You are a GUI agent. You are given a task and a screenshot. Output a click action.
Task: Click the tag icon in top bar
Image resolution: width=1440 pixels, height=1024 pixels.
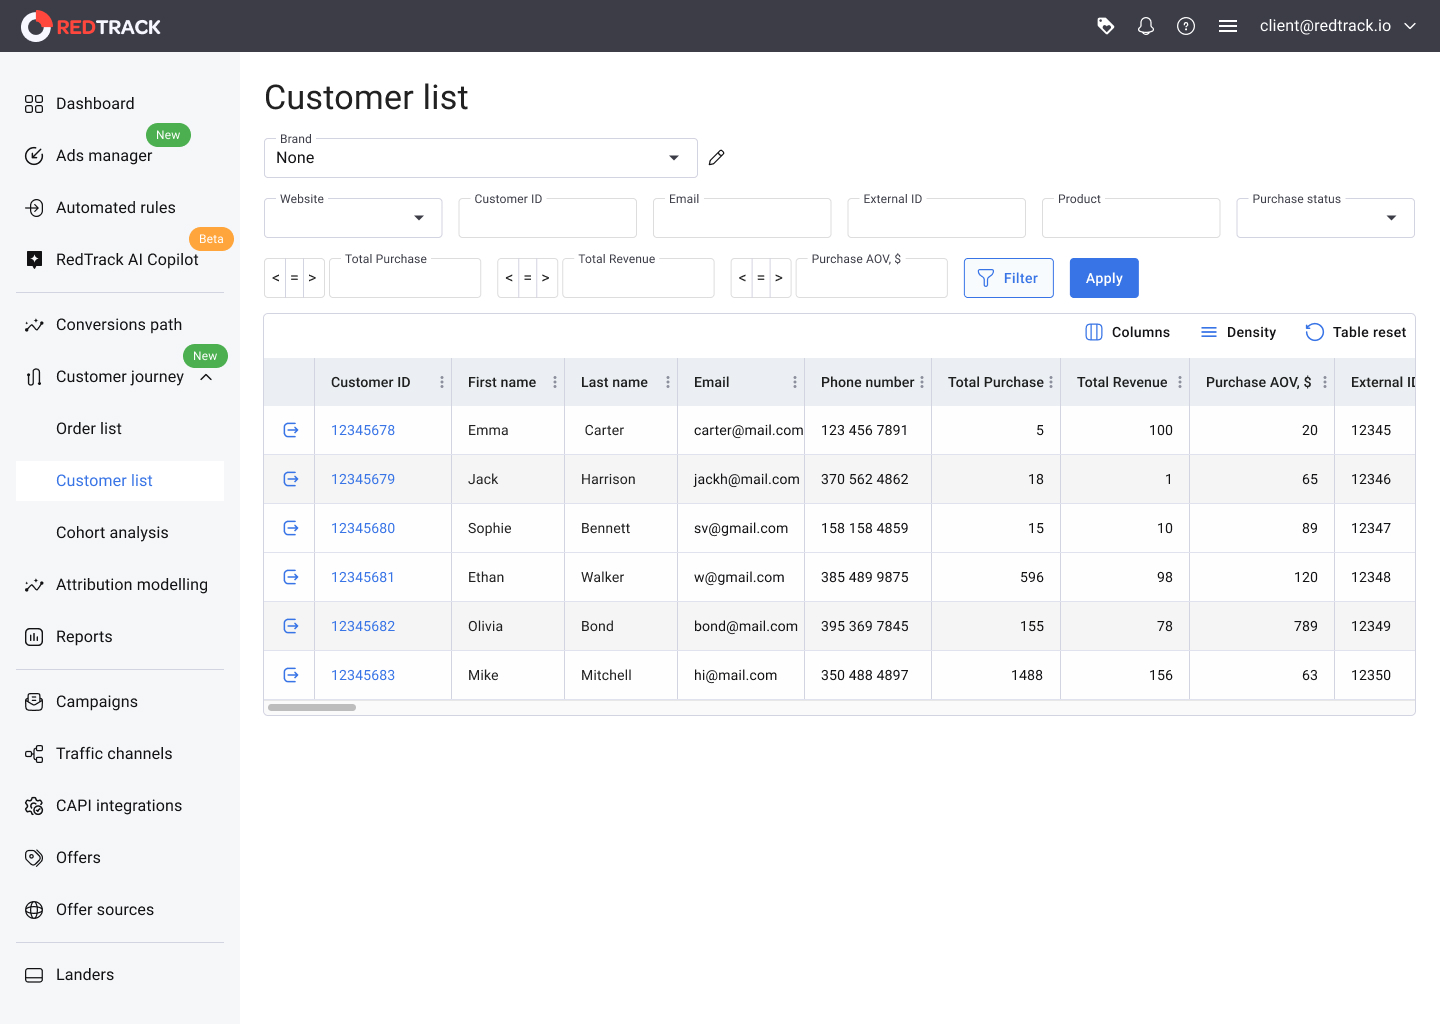(1105, 26)
